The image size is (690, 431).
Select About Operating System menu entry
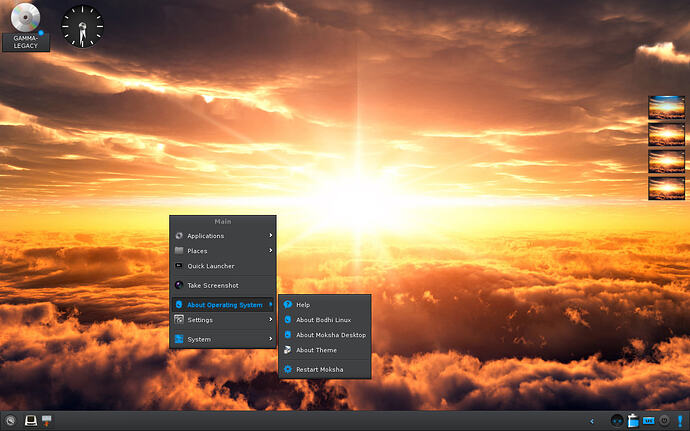[x=223, y=305]
